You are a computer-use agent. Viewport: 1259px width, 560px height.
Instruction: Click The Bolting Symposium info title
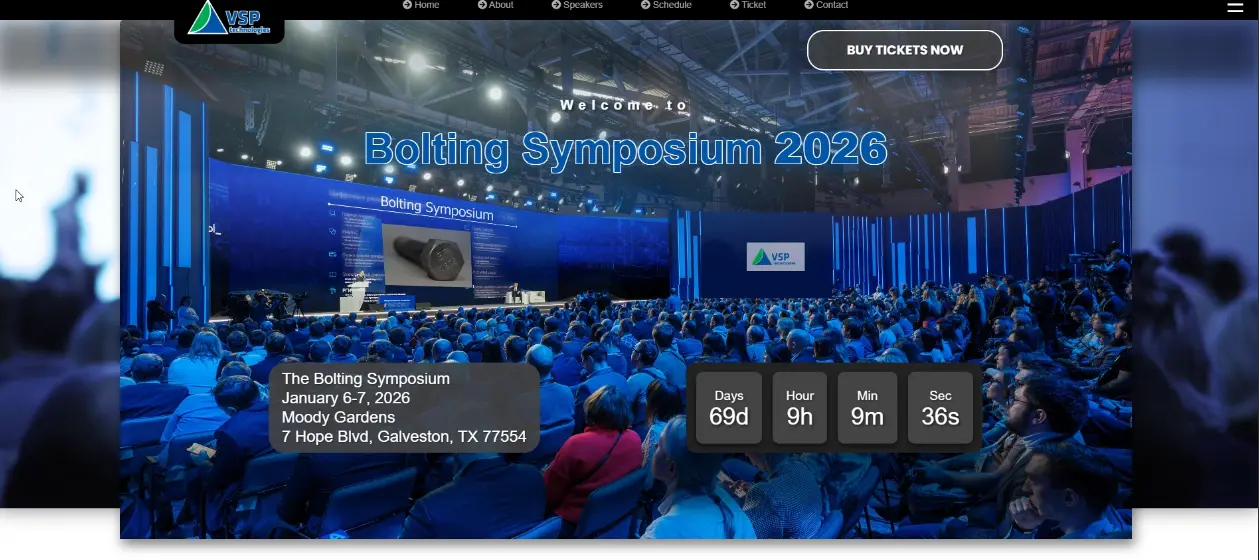(366, 379)
